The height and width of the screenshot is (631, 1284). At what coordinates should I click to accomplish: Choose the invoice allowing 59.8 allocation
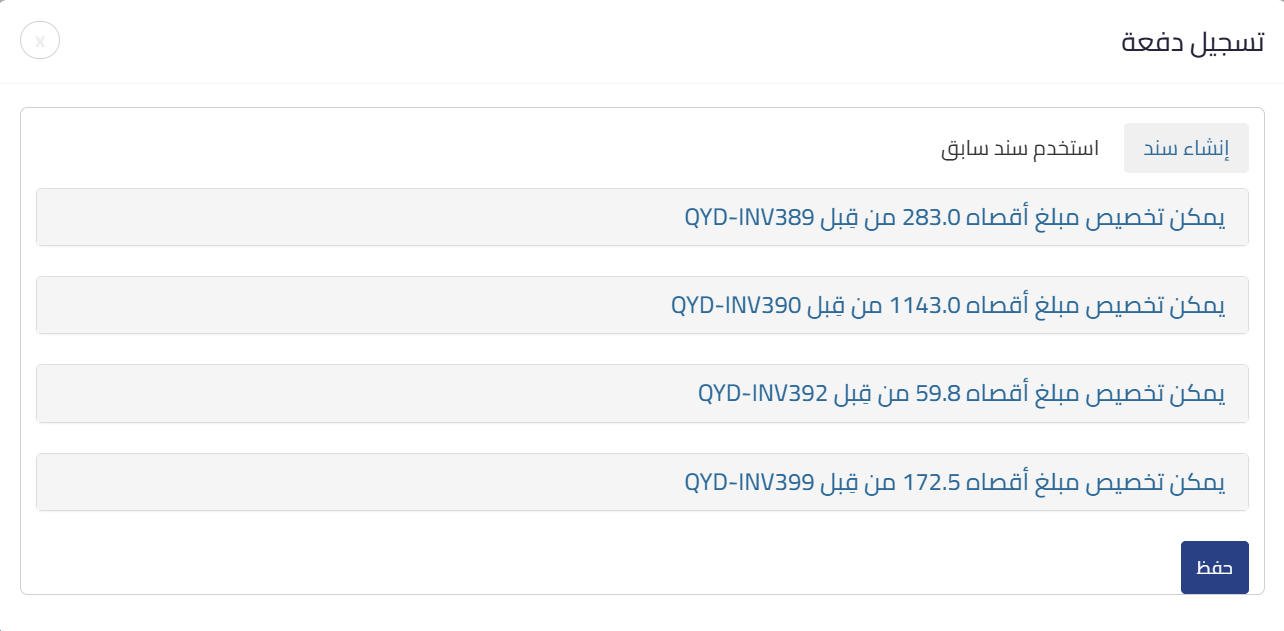[642, 393]
